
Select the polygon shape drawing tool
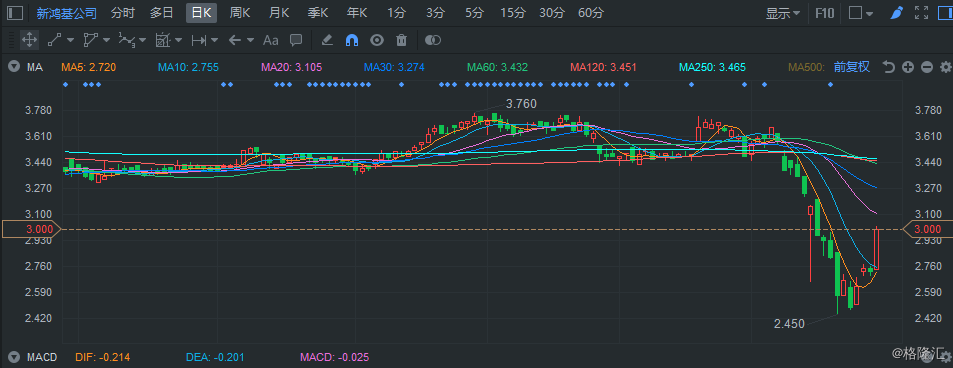[91, 40]
